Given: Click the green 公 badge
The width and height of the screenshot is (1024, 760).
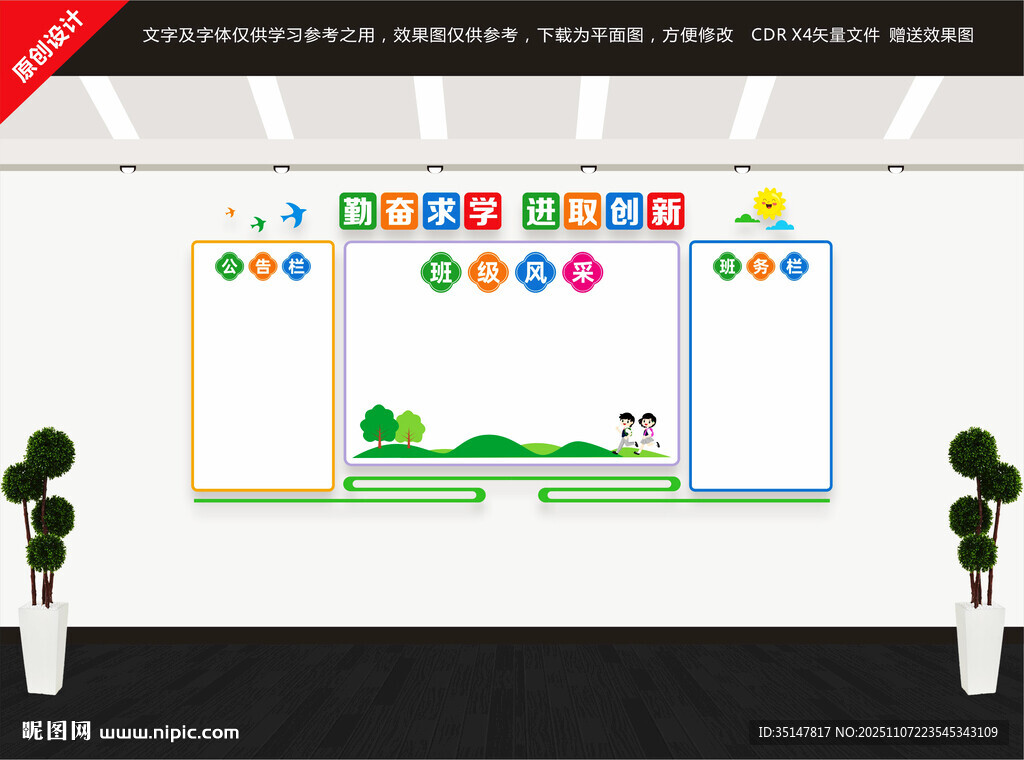Looking at the screenshot, I should point(229,266).
